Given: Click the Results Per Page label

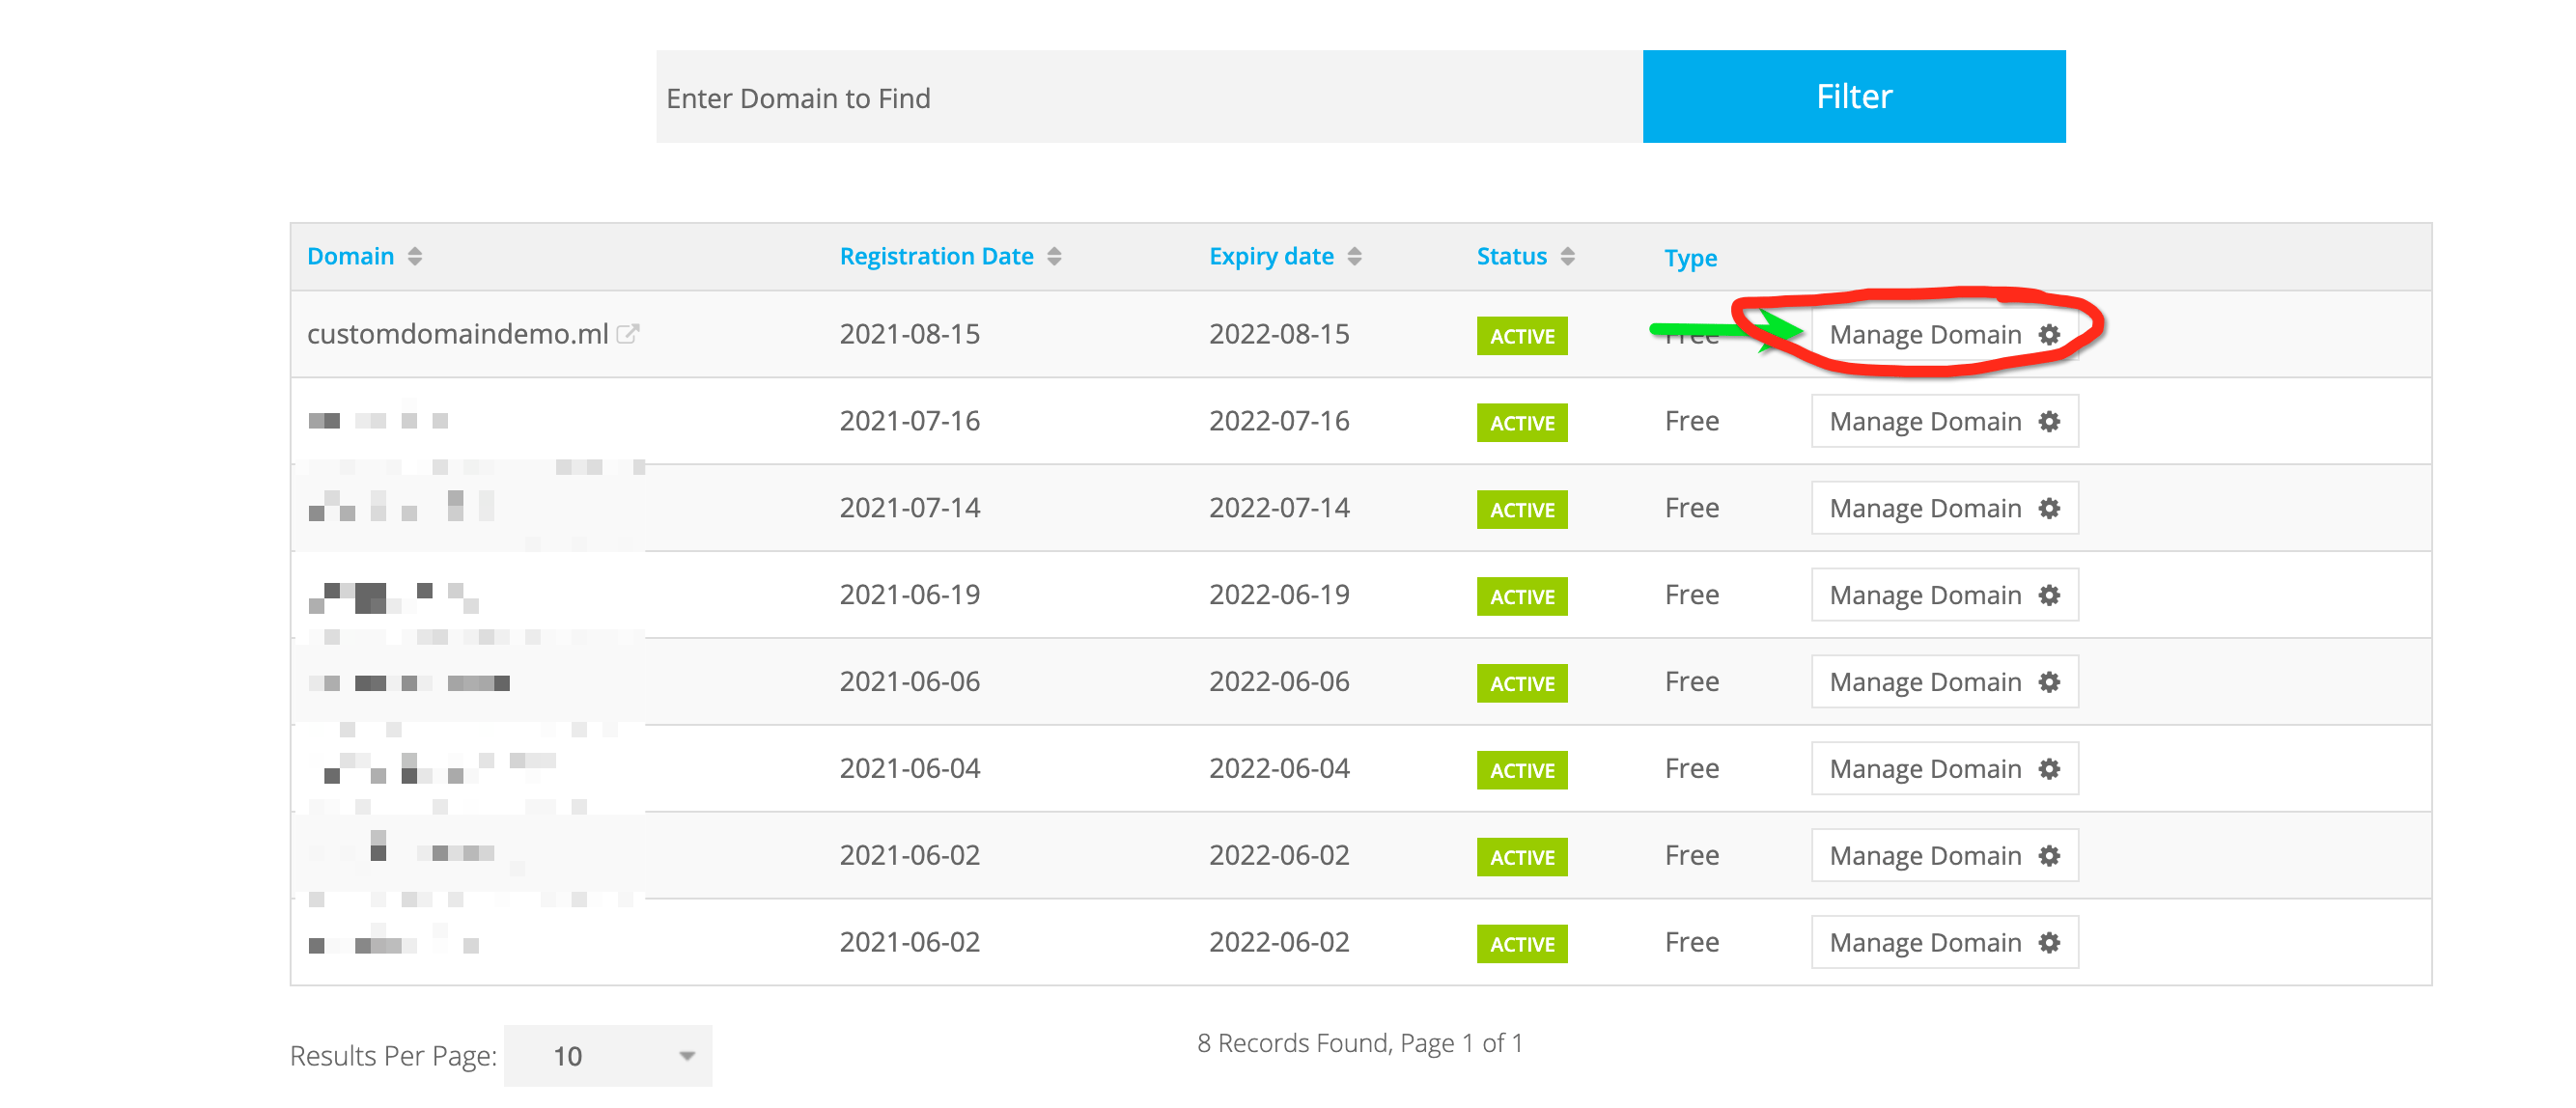Looking at the screenshot, I should tap(393, 1056).
